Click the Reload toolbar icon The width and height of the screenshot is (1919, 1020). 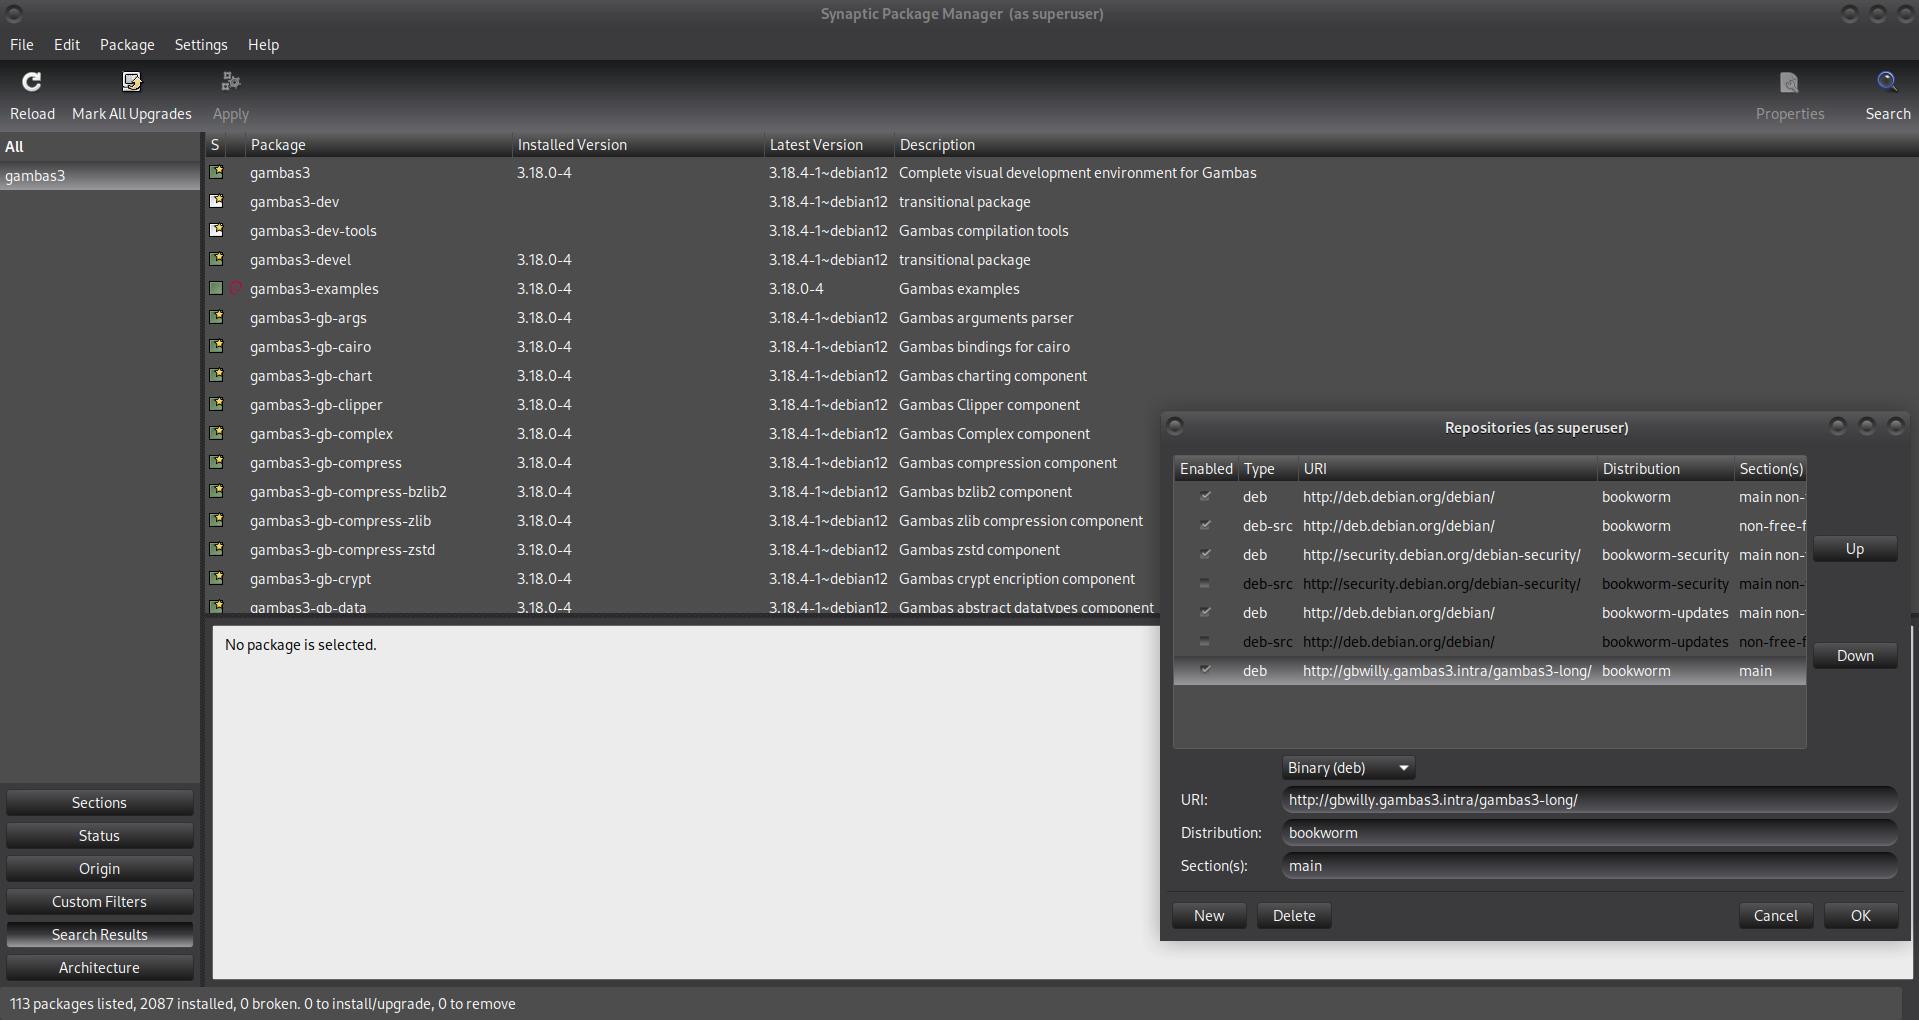click(x=32, y=82)
